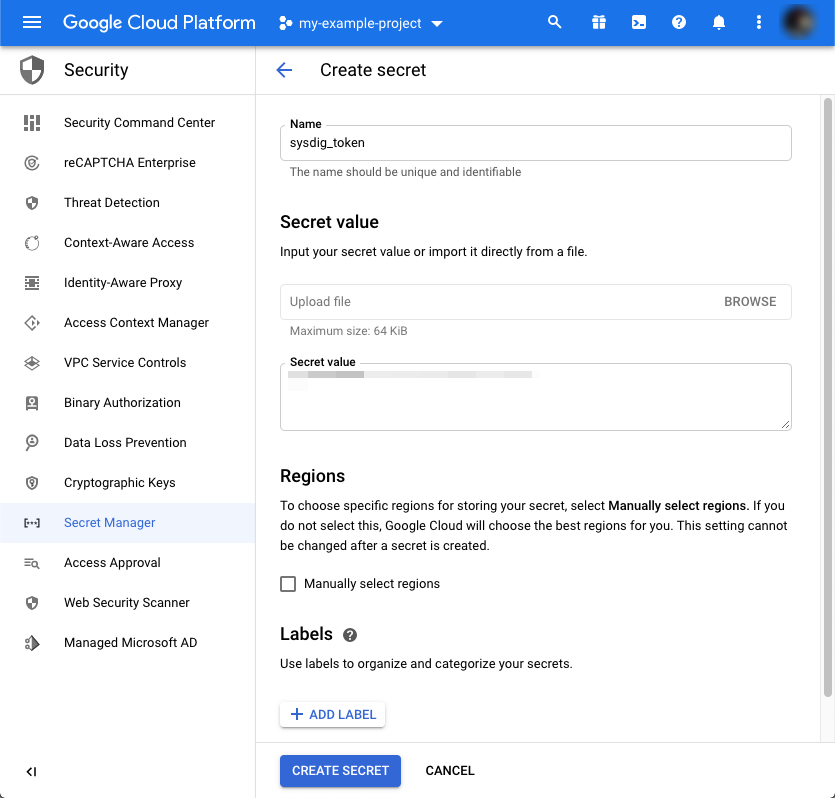835x798 pixels.
Task: Select Secret Manager menu item
Action: (128, 523)
